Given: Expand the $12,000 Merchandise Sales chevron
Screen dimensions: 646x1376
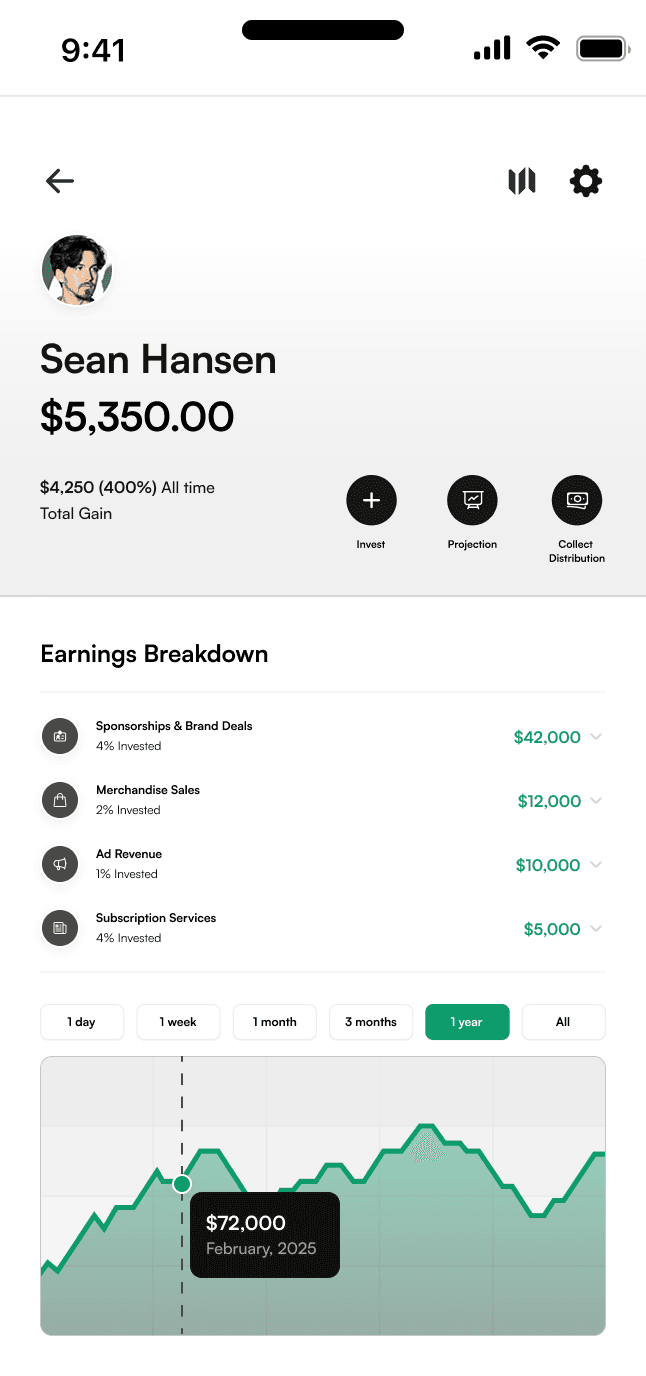Looking at the screenshot, I should coord(596,801).
